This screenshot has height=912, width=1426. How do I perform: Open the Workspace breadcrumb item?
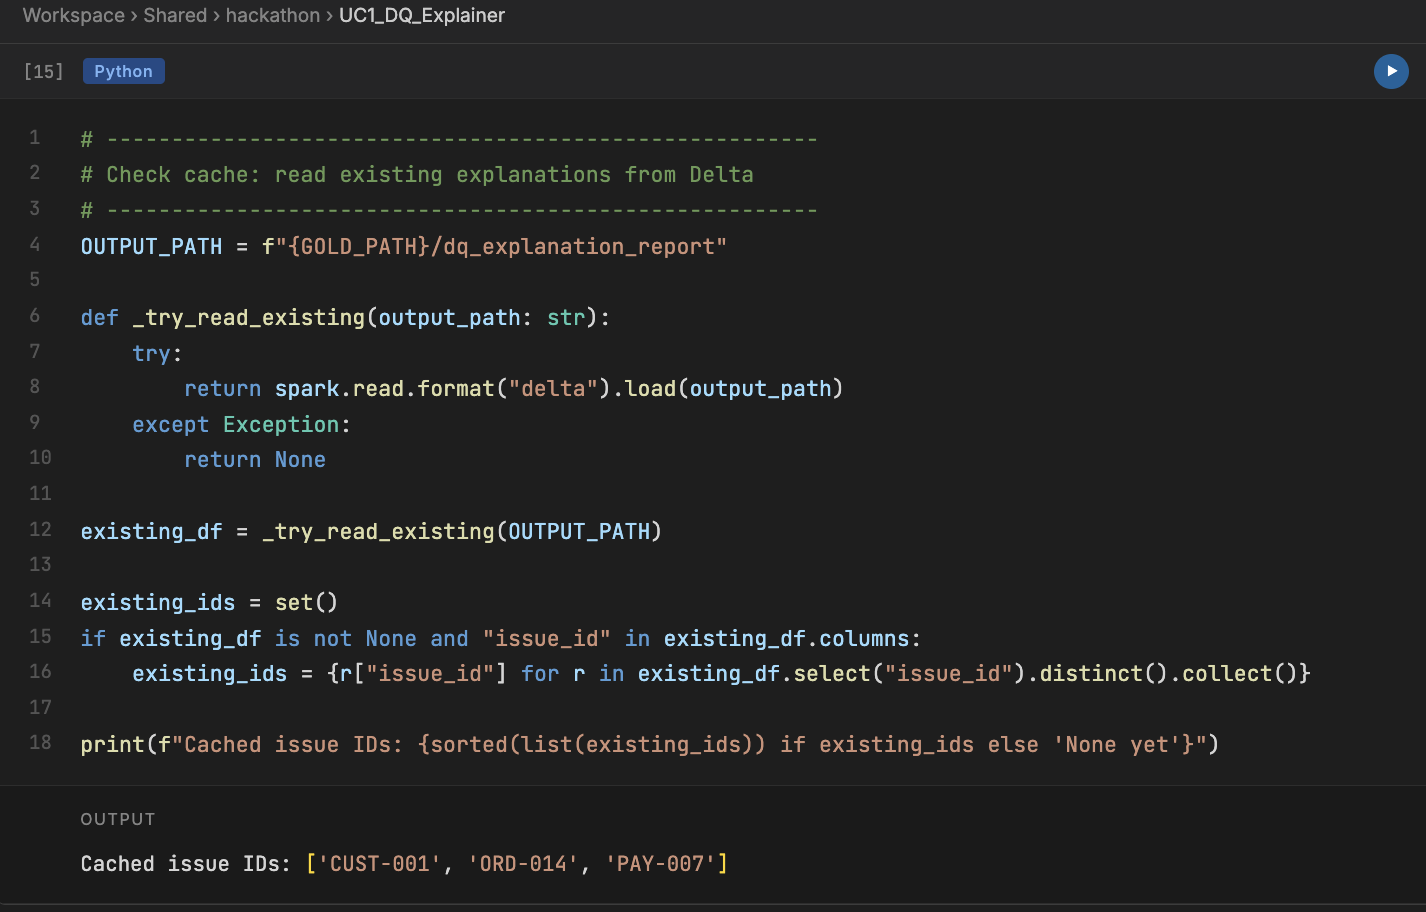tap(73, 15)
